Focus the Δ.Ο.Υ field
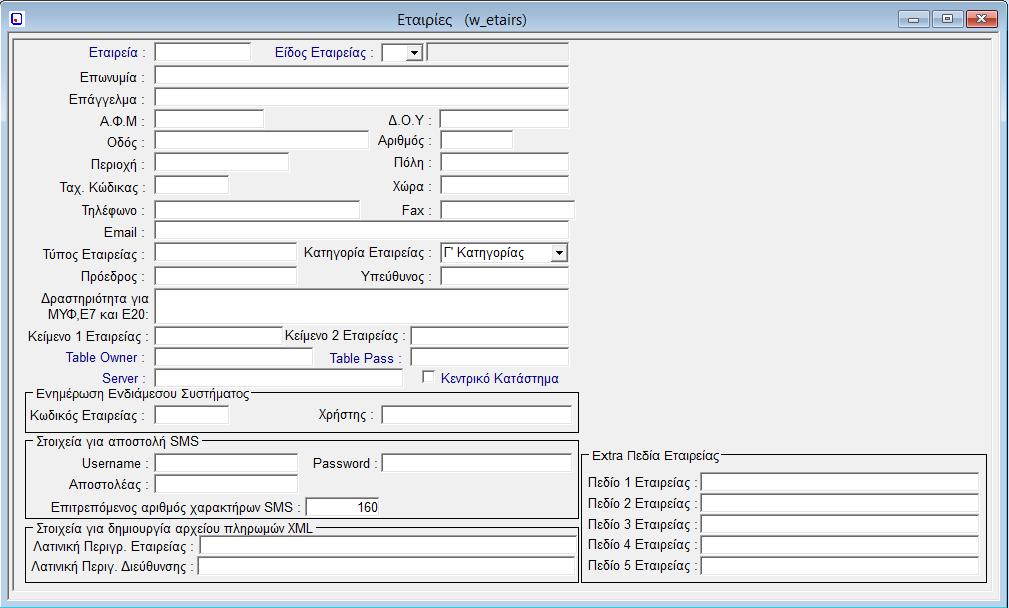The height and width of the screenshot is (608, 1009). [504, 120]
